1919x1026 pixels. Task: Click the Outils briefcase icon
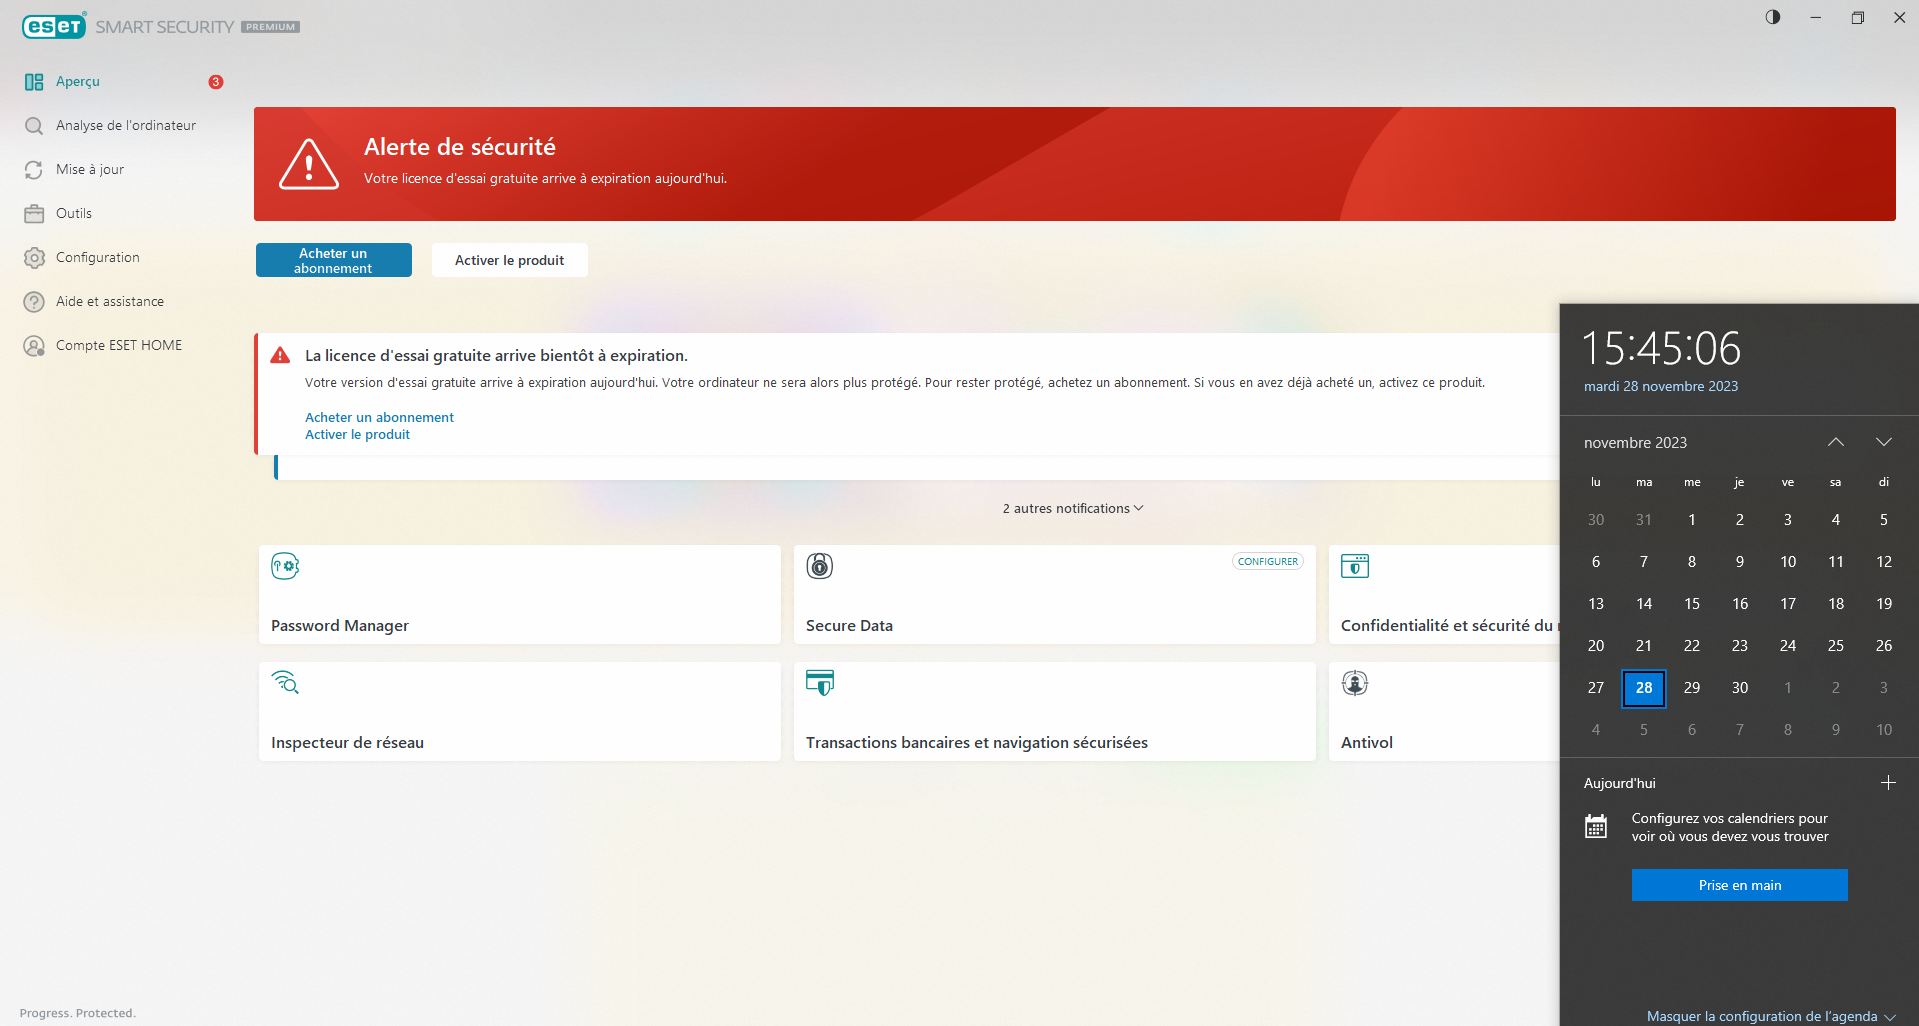[34, 214]
